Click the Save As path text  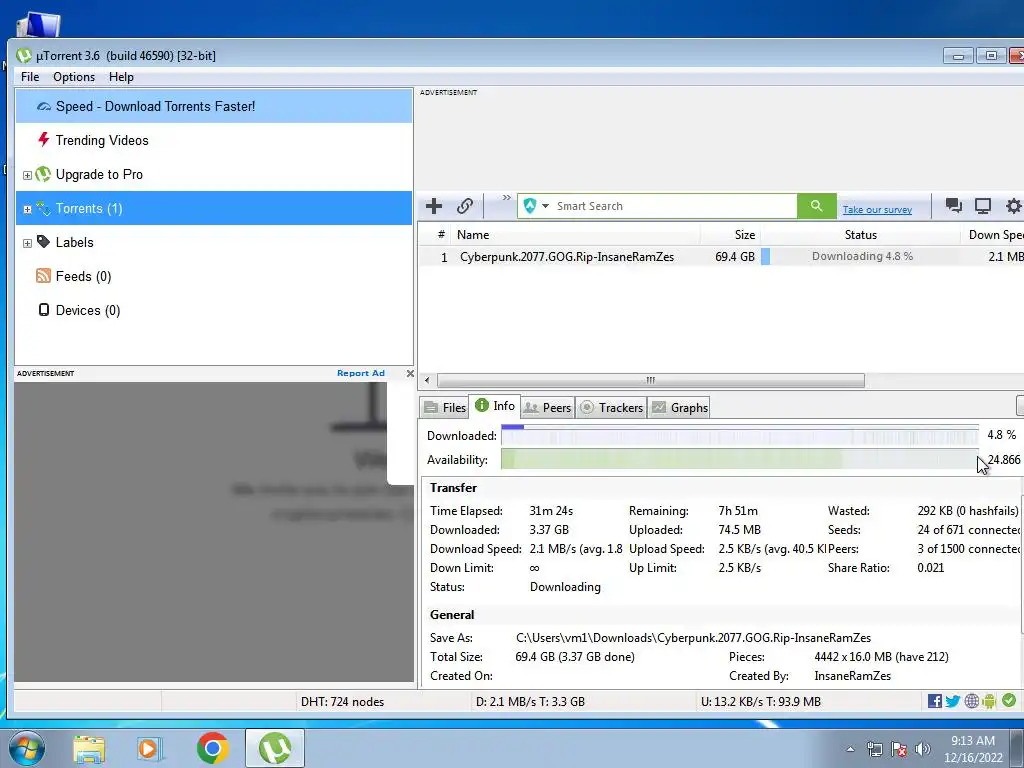[693, 638]
